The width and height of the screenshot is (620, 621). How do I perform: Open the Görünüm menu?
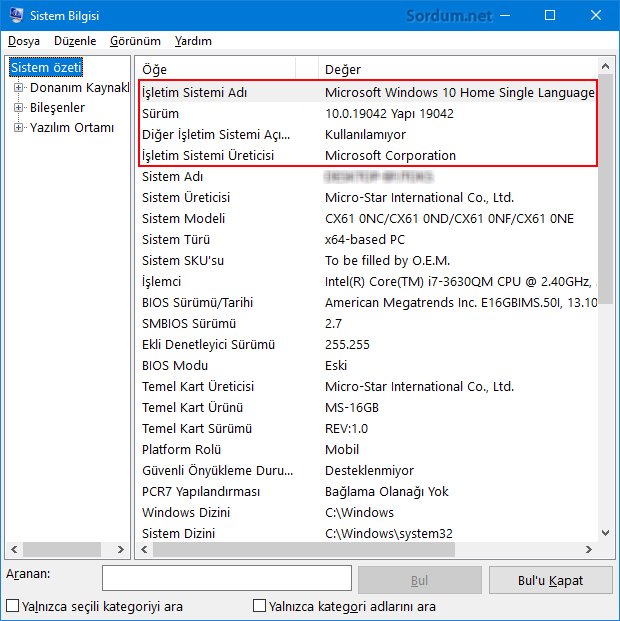(135, 41)
